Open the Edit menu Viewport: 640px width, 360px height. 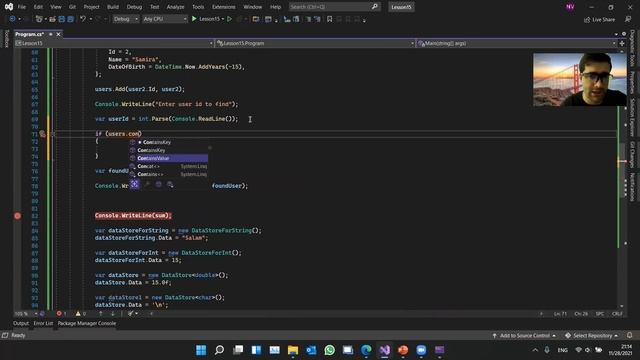pos(38,7)
